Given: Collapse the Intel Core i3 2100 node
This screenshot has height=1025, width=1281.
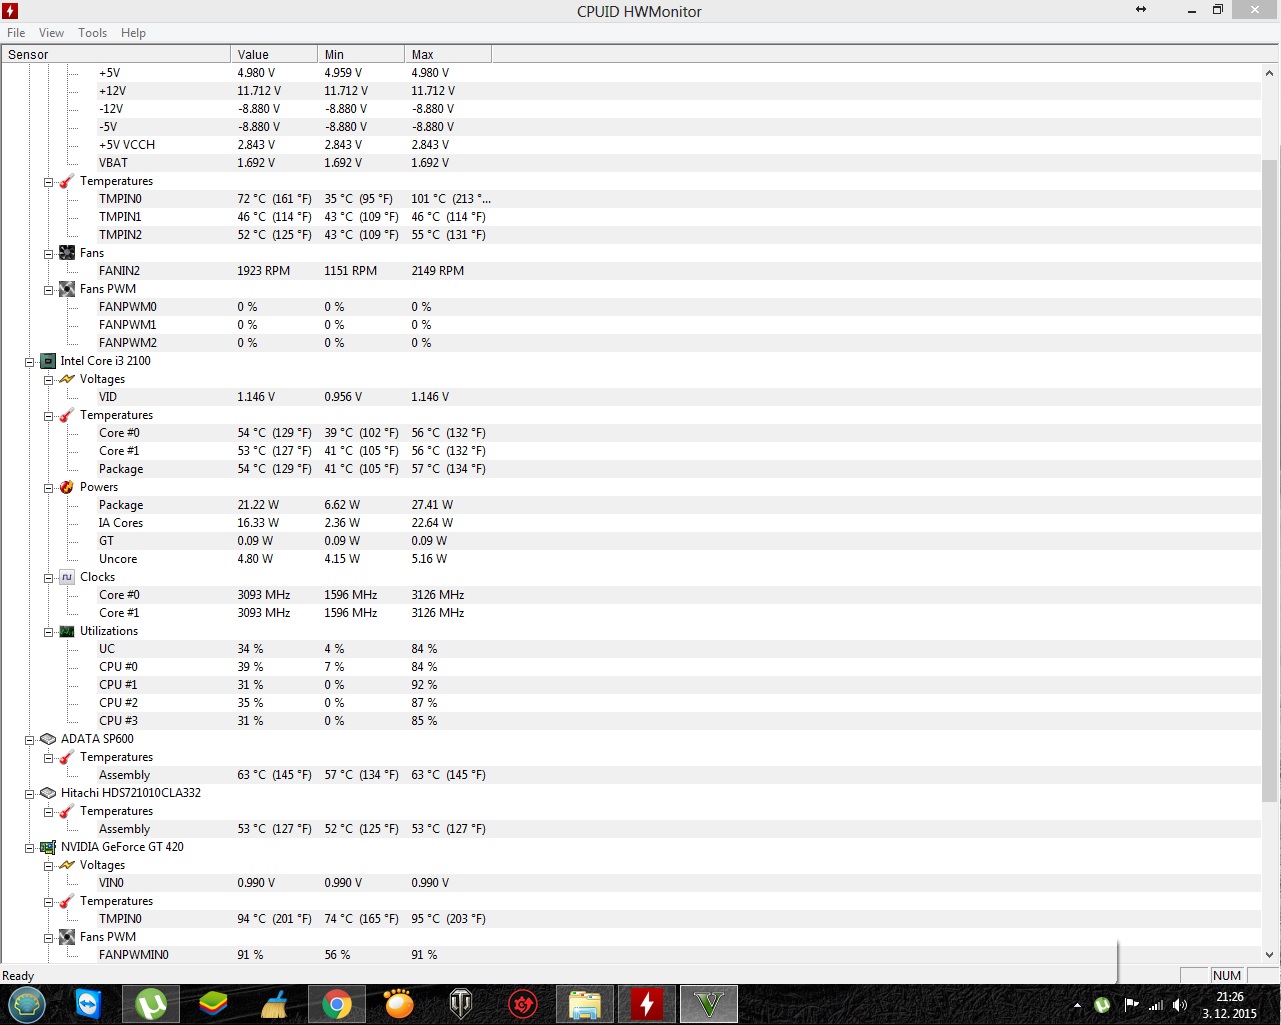Looking at the screenshot, I should pos(30,362).
